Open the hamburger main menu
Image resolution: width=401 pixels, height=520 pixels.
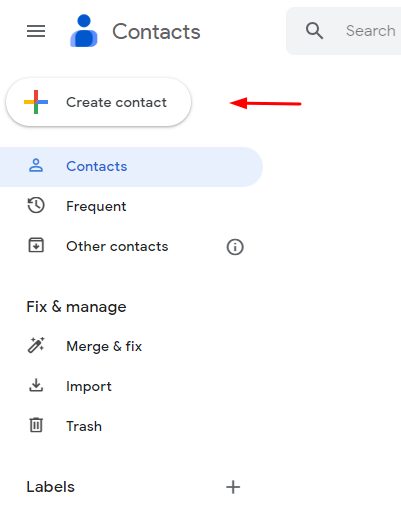click(x=36, y=31)
